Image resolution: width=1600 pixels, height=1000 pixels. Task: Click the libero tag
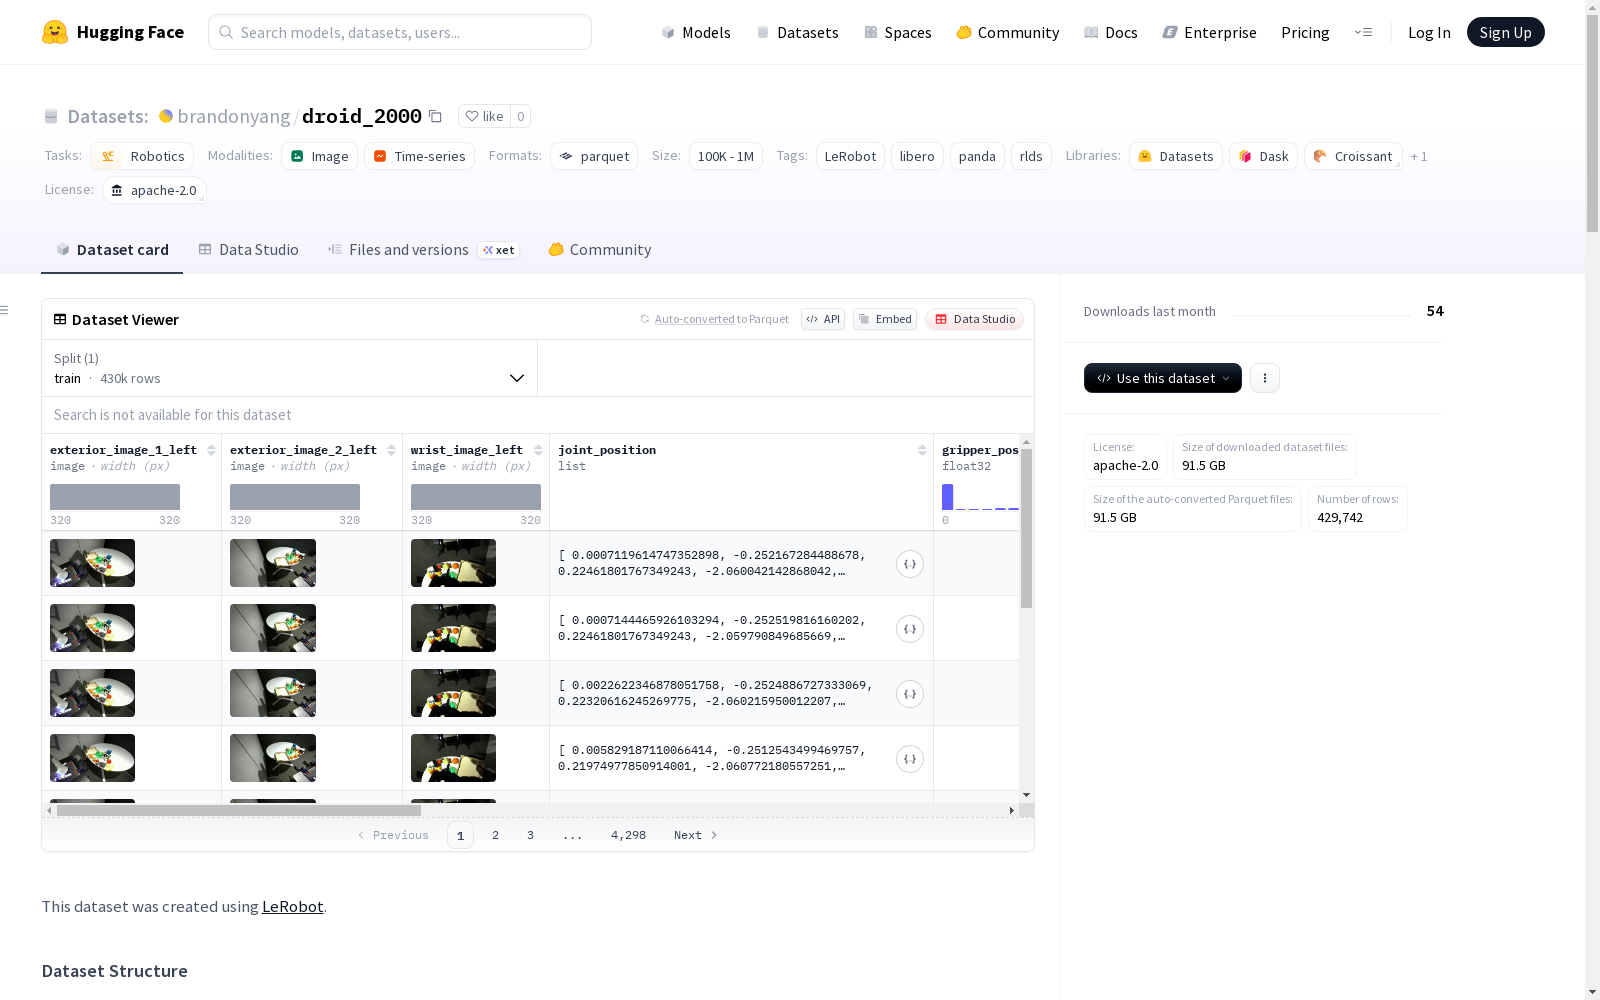click(917, 156)
